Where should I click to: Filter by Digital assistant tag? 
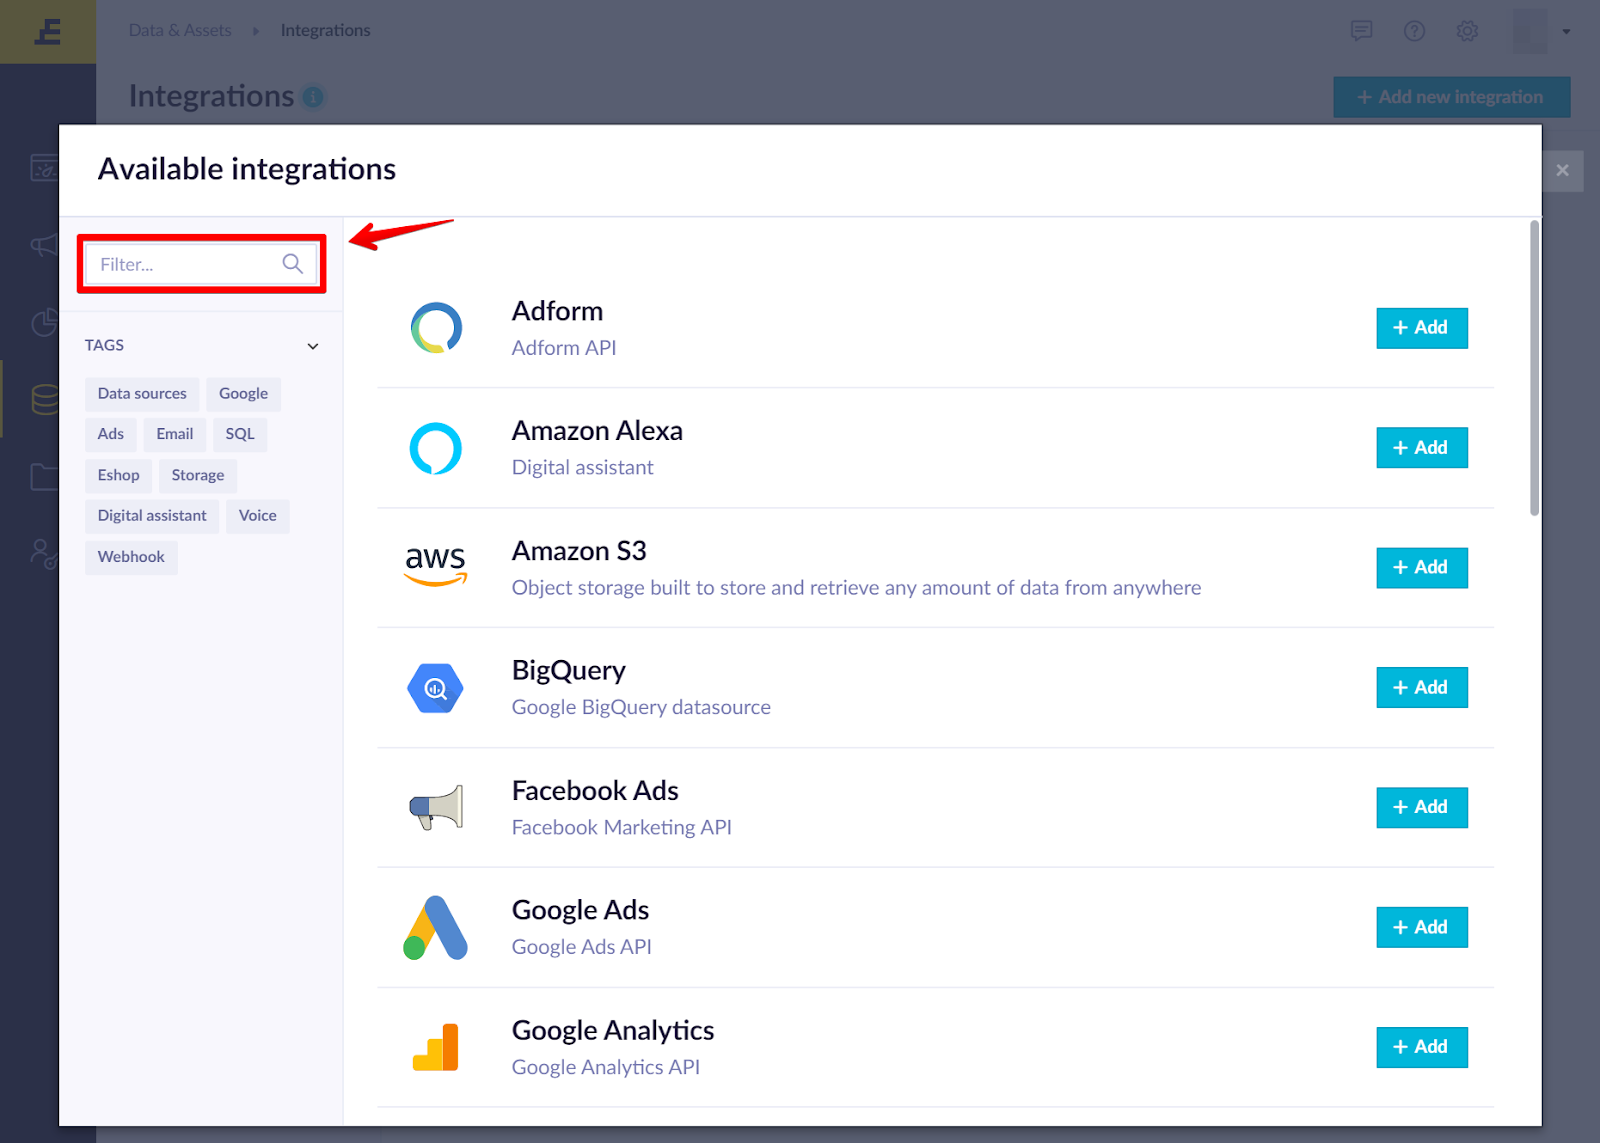152,516
